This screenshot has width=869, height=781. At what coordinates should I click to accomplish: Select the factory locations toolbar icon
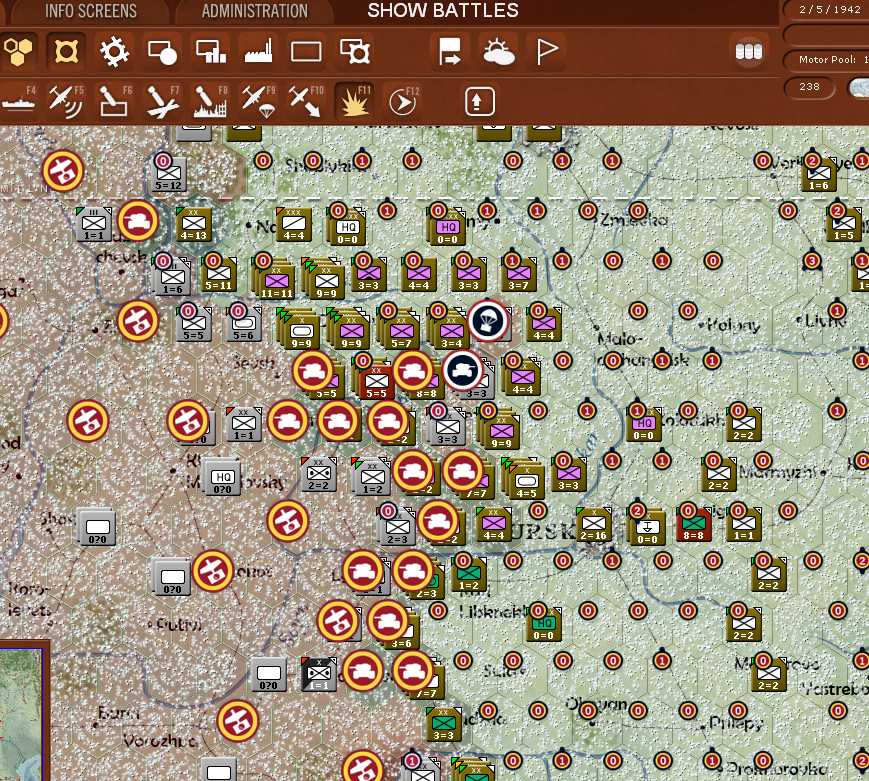point(256,51)
